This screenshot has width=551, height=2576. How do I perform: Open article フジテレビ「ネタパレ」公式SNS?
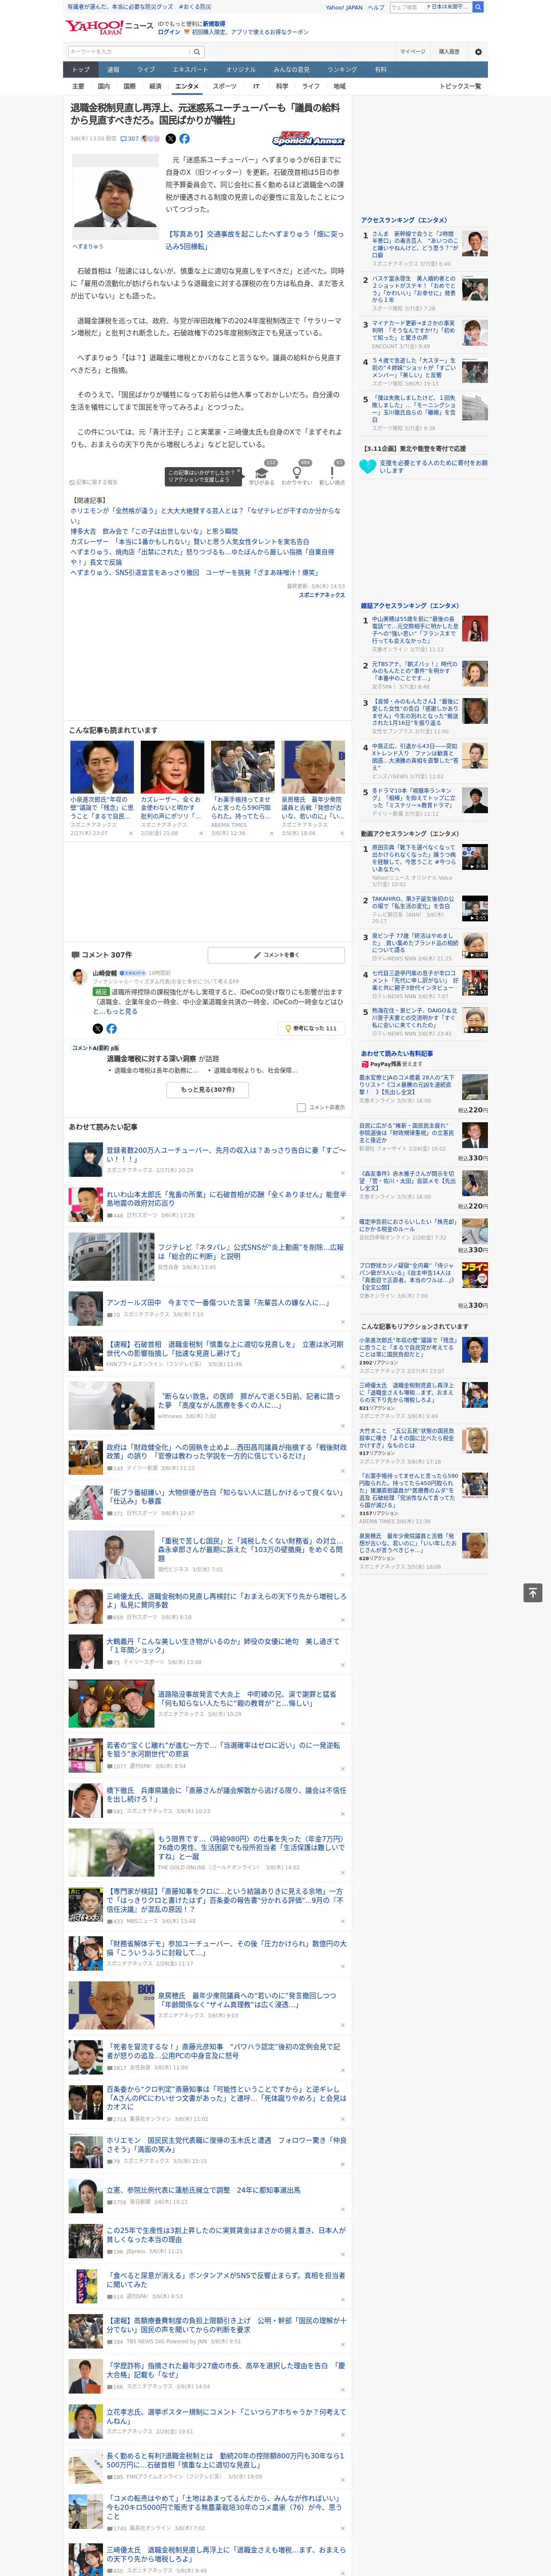click(250, 1251)
